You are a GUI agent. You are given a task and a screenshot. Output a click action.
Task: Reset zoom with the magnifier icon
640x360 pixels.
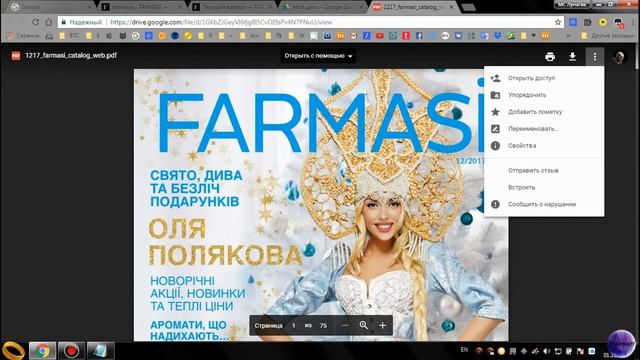[363, 325]
